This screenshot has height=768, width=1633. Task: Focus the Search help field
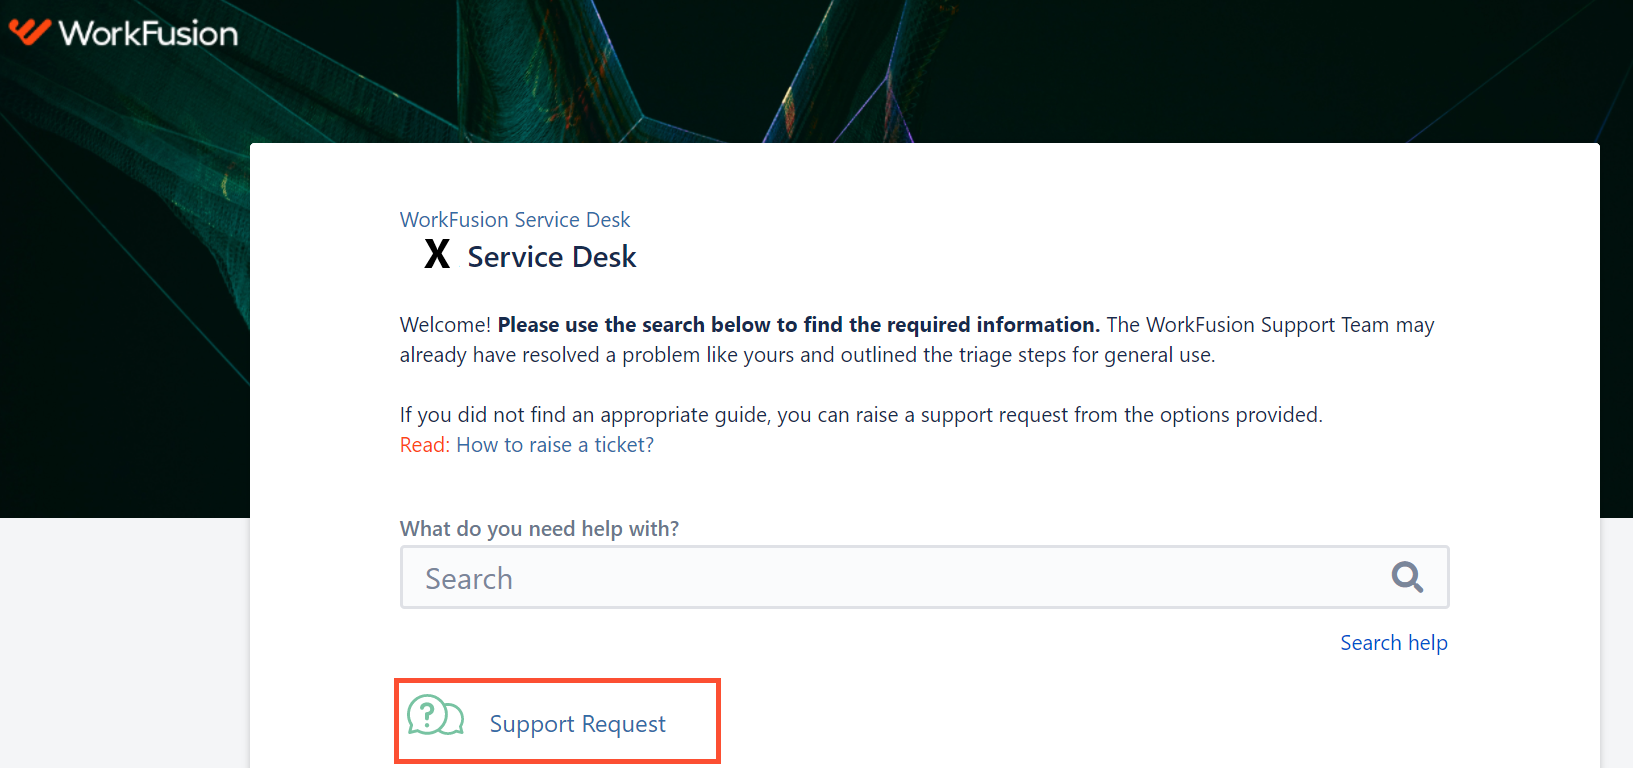(924, 577)
